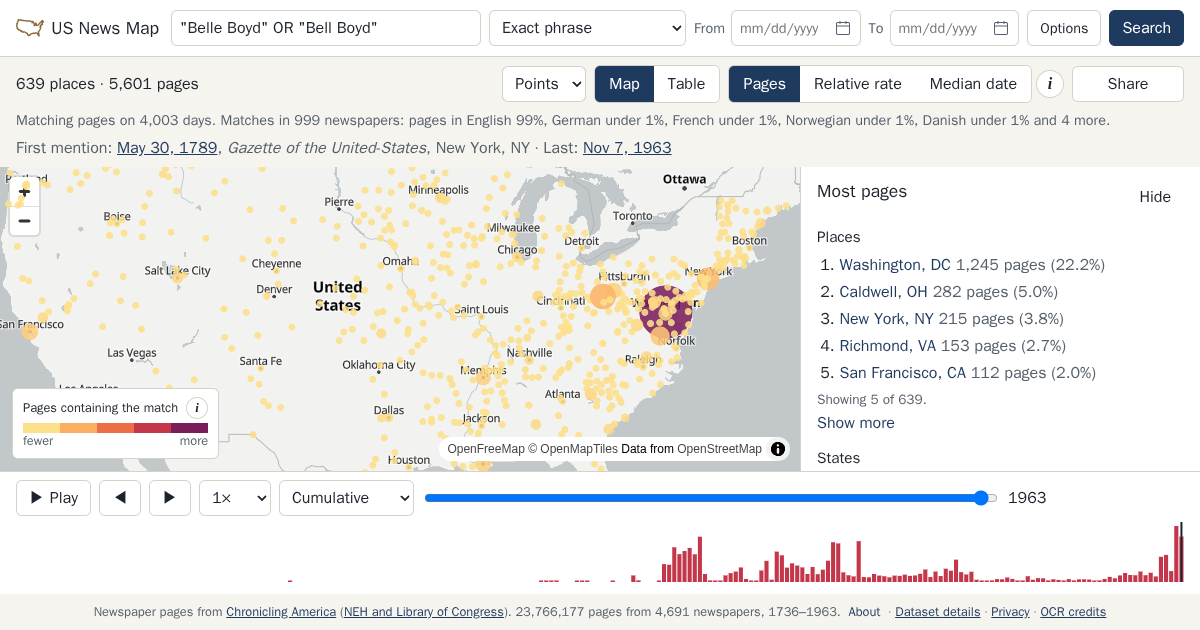
Task: Play the timeline animation
Action: coord(53,498)
